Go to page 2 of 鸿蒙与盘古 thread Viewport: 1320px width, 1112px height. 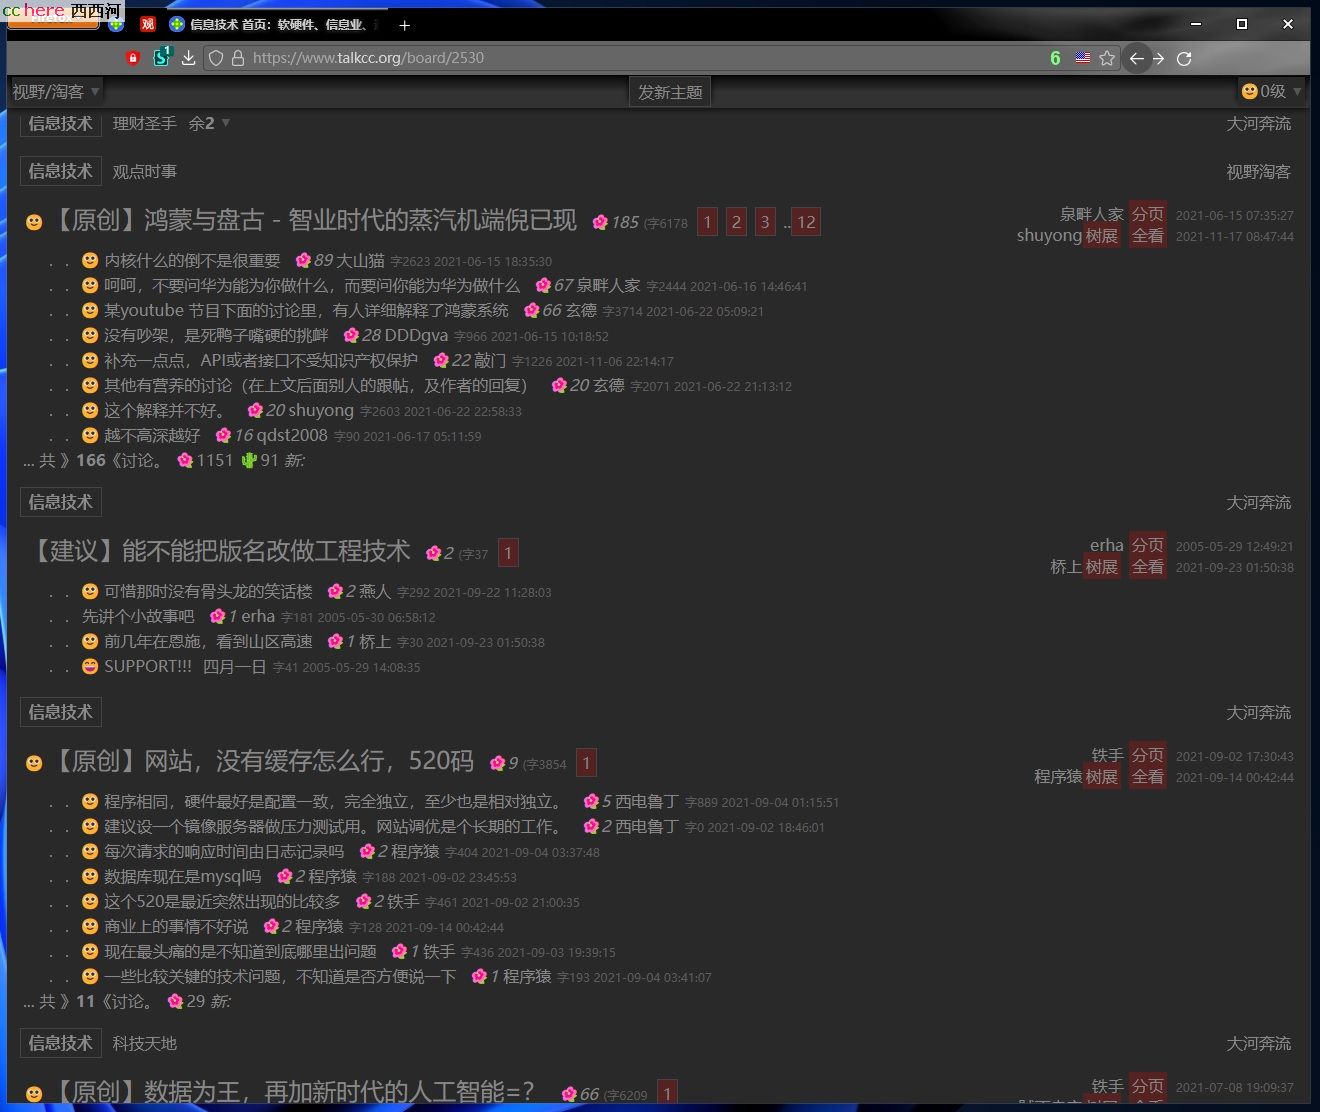(x=736, y=222)
